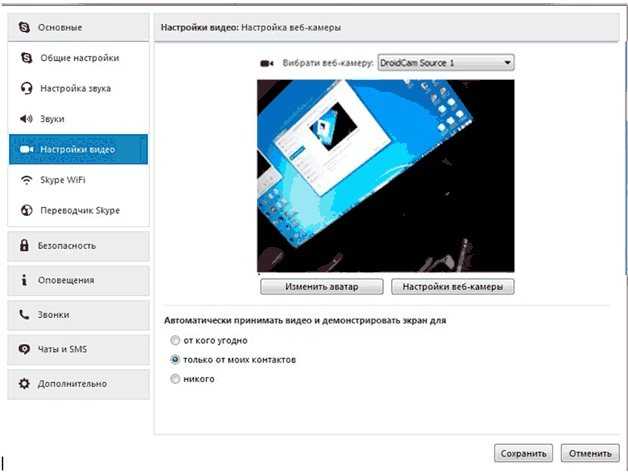
Task: Expand the Звонки section
Action: (x=78, y=314)
